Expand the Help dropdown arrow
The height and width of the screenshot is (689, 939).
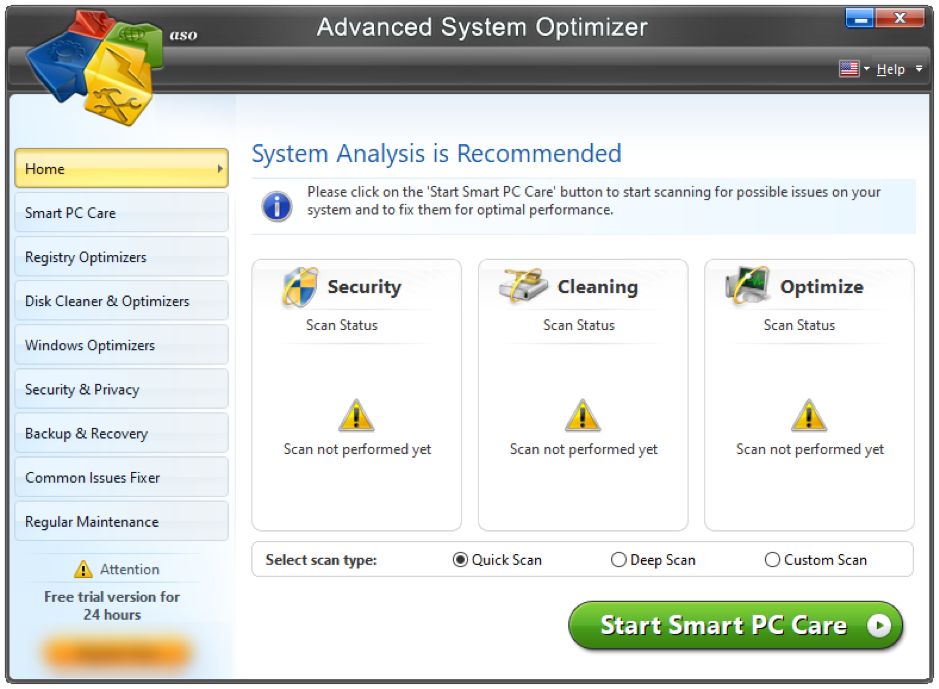919,69
